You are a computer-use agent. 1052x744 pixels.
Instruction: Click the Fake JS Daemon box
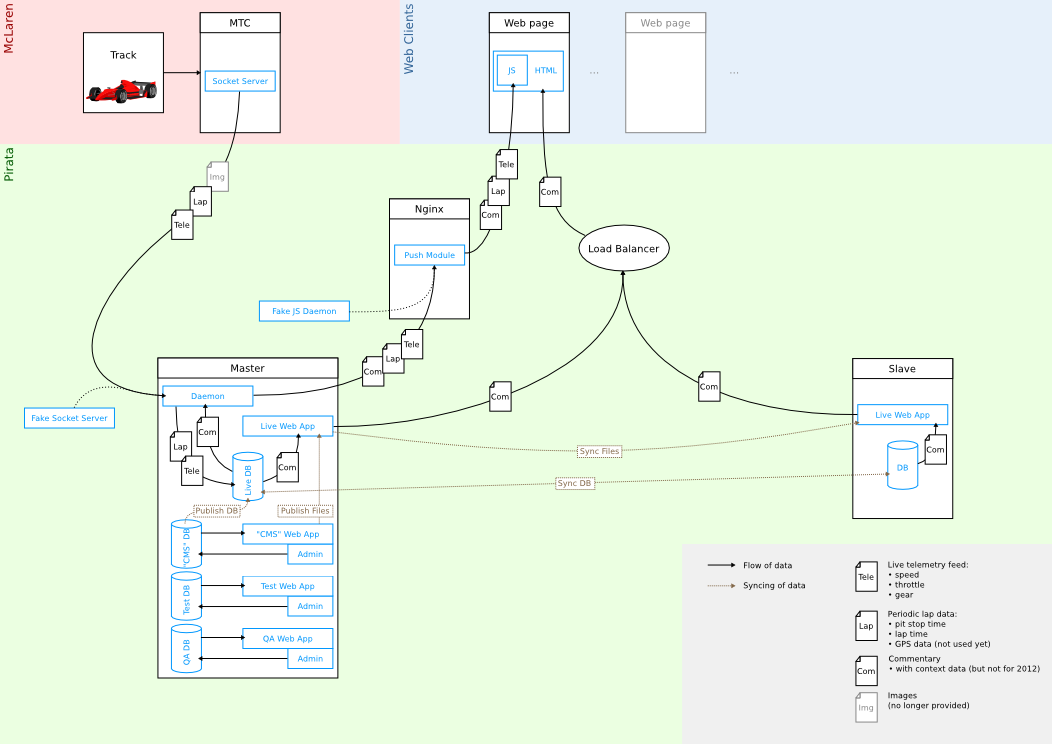tap(304, 311)
